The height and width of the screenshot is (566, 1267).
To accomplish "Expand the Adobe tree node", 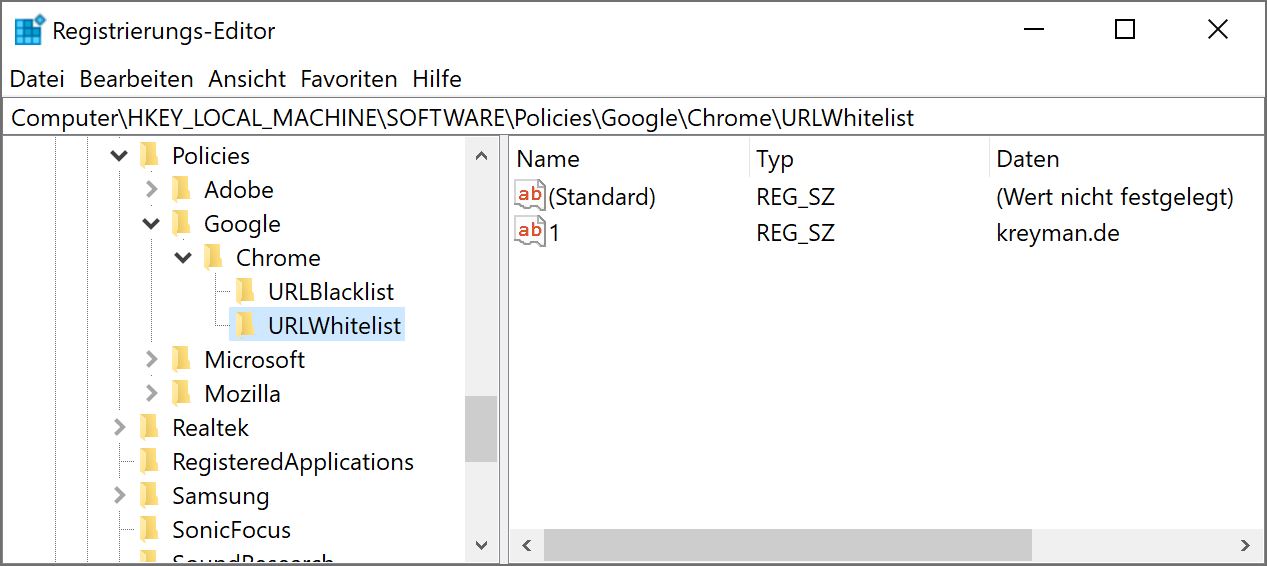I will point(151,190).
